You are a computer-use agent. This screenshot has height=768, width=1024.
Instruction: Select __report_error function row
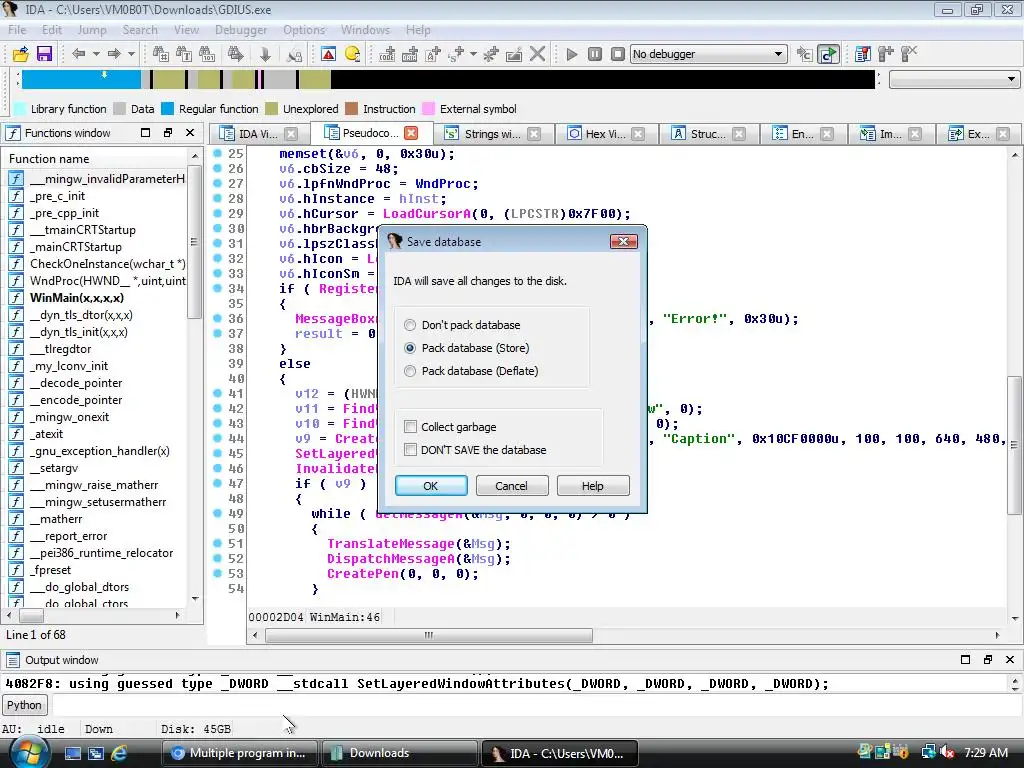[69, 536]
